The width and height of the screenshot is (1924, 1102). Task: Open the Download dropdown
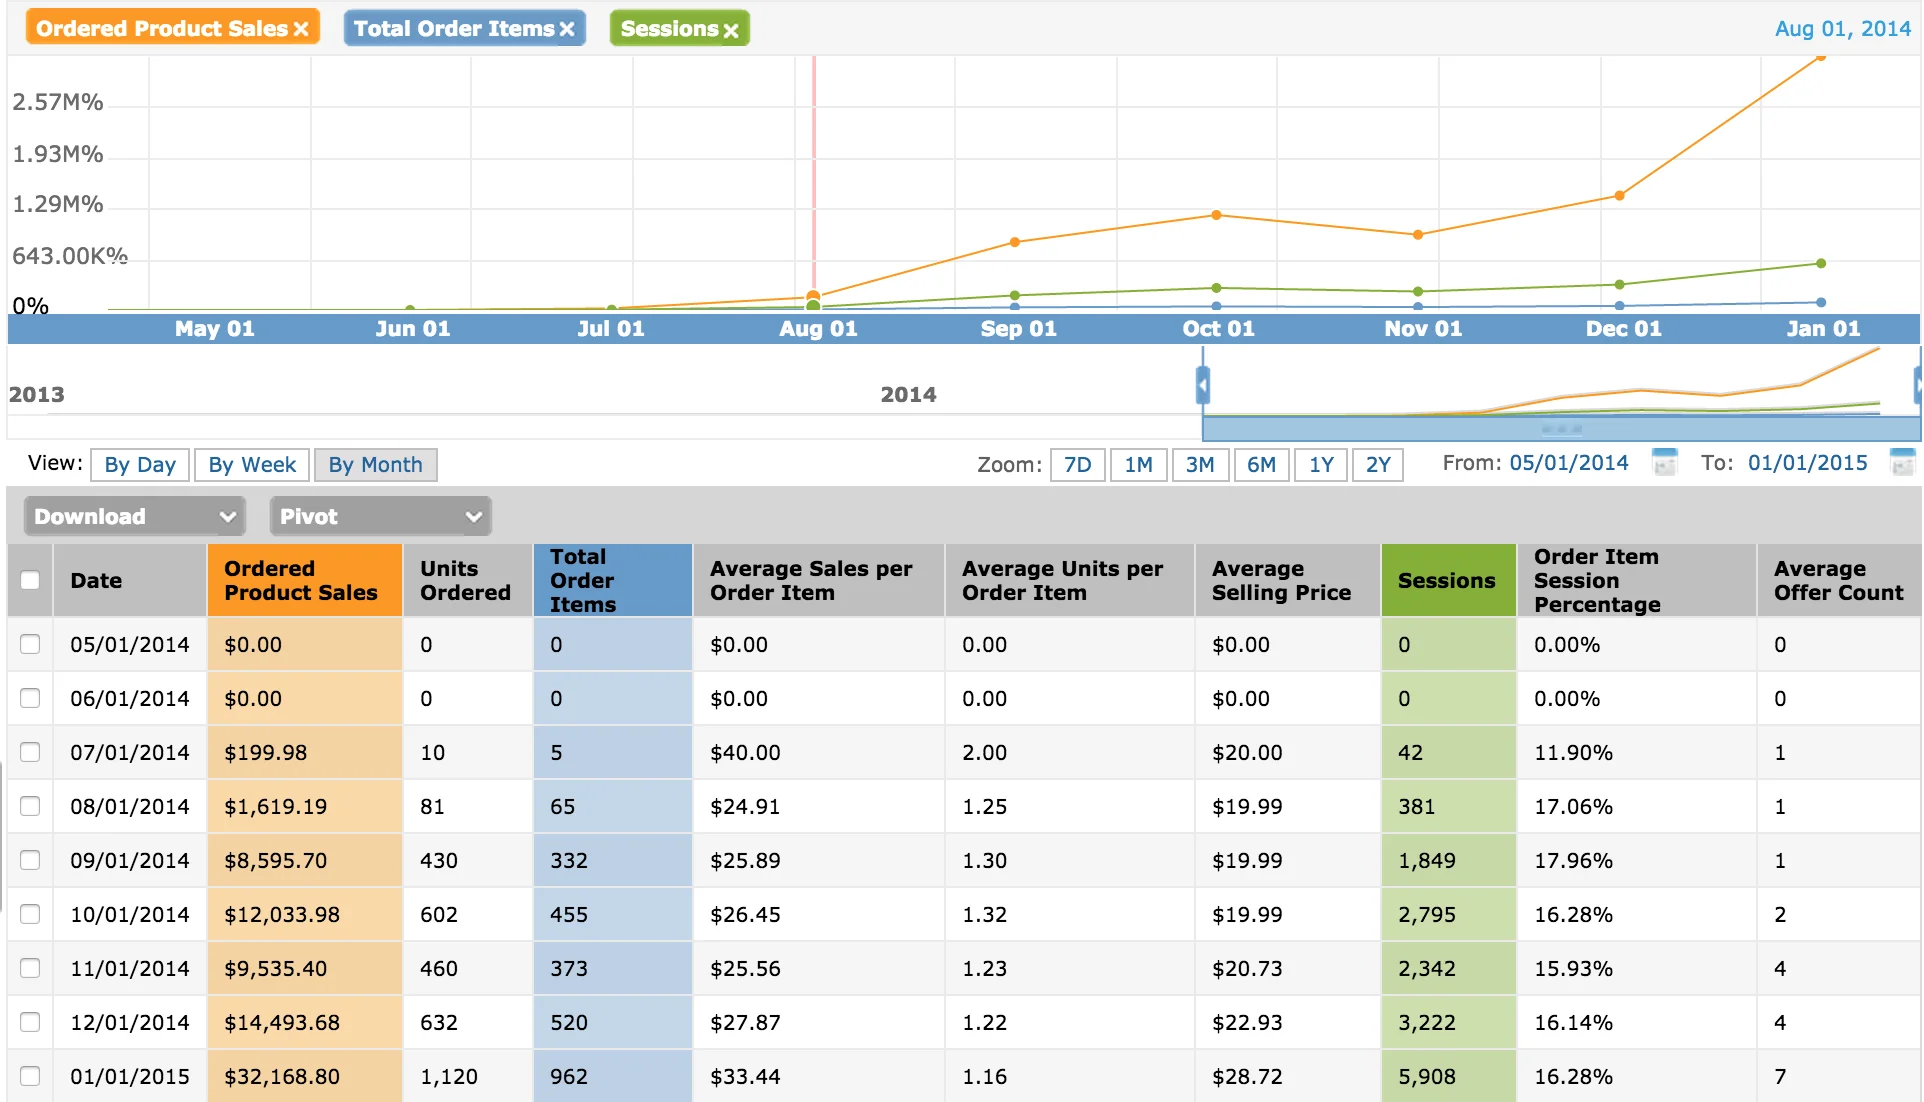pyautogui.click(x=134, y=516)
